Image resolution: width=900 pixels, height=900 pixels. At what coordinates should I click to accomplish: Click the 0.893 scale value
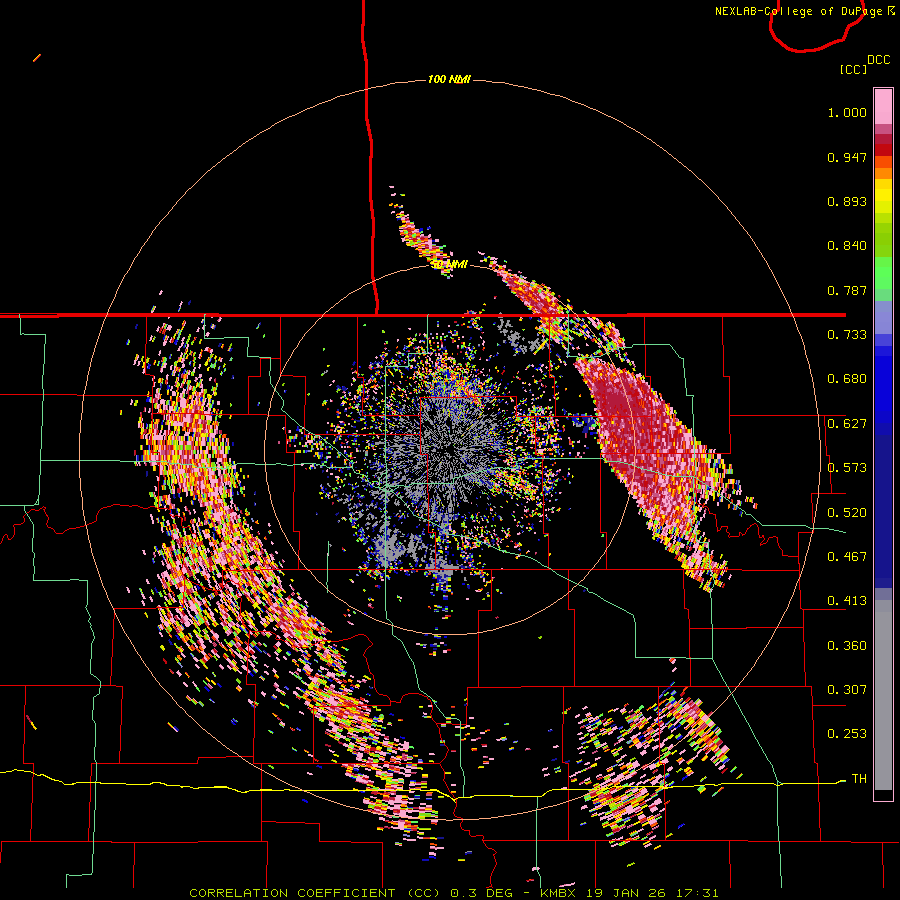(847, 201)
